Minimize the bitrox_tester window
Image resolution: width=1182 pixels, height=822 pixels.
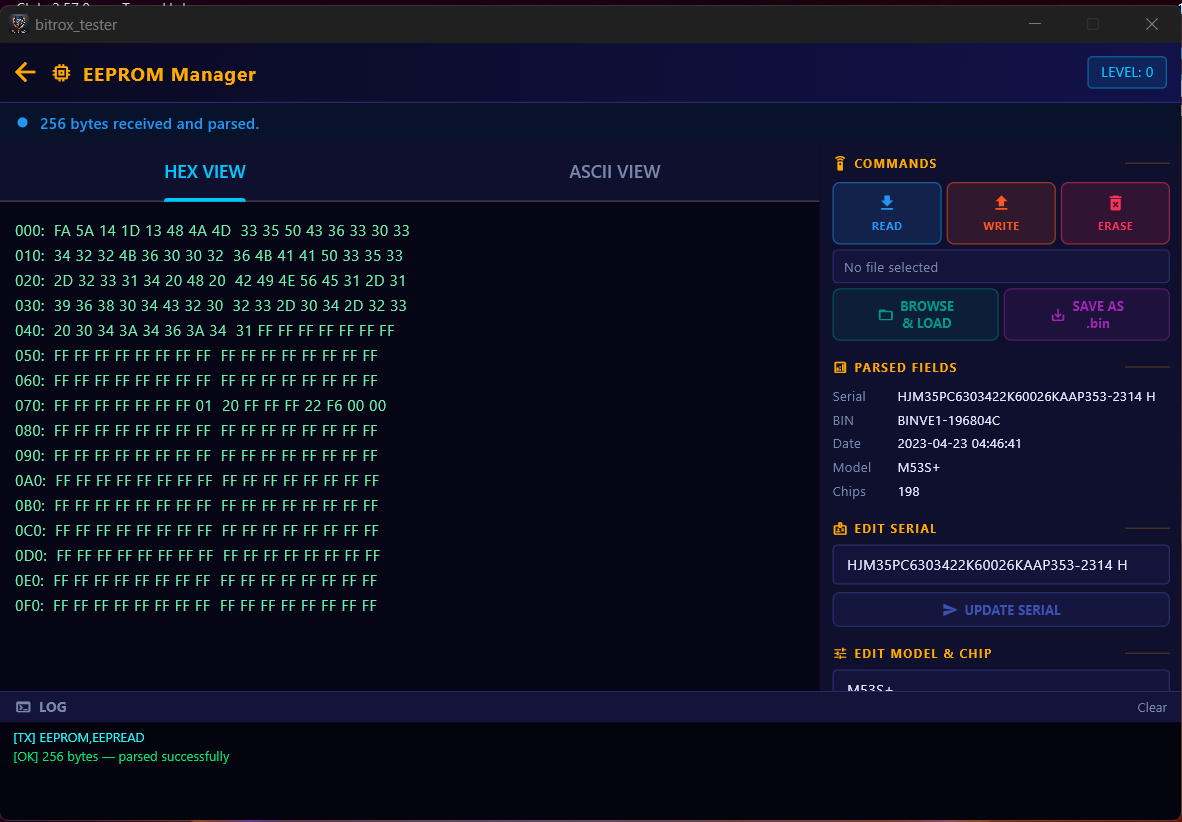[x=1035, y=24]
